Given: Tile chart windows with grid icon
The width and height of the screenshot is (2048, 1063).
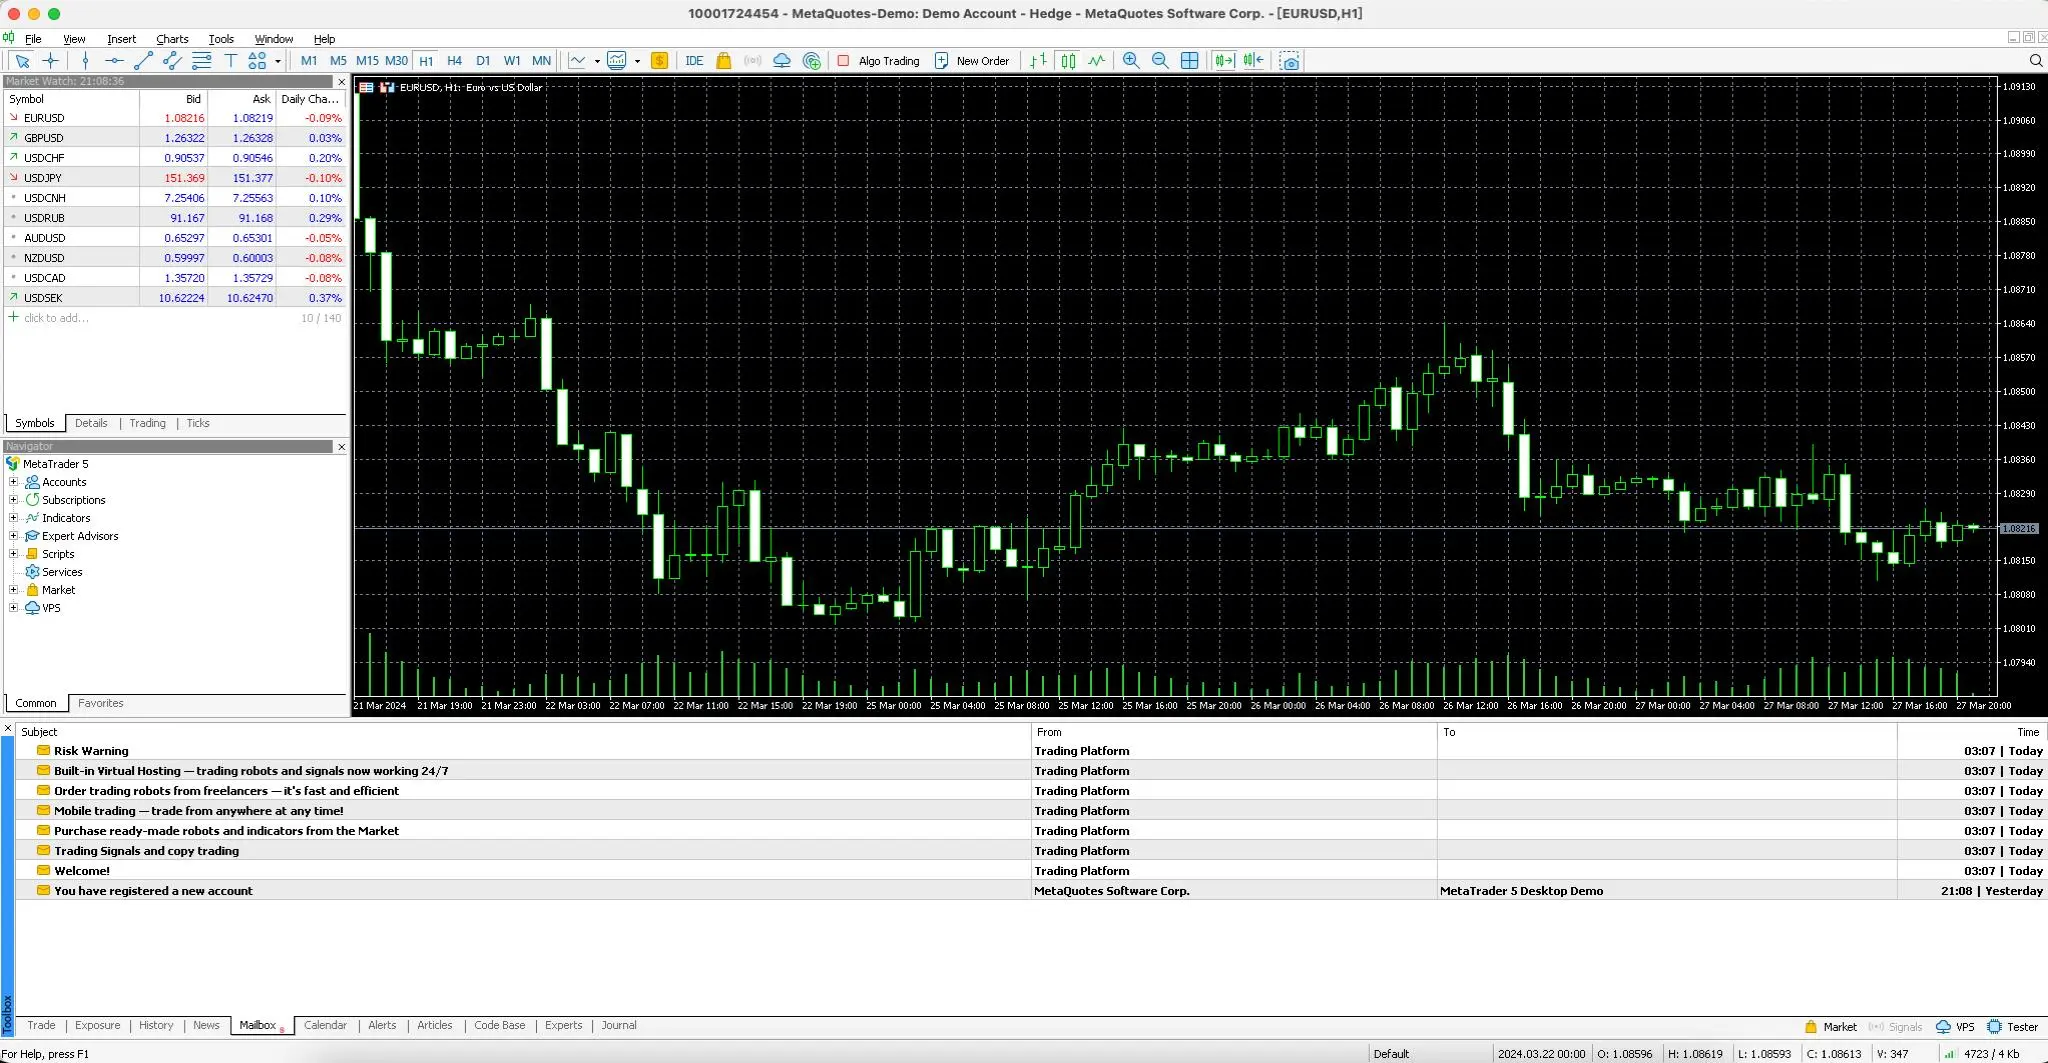Looking at the screenshot, I should click(1189, 61).
